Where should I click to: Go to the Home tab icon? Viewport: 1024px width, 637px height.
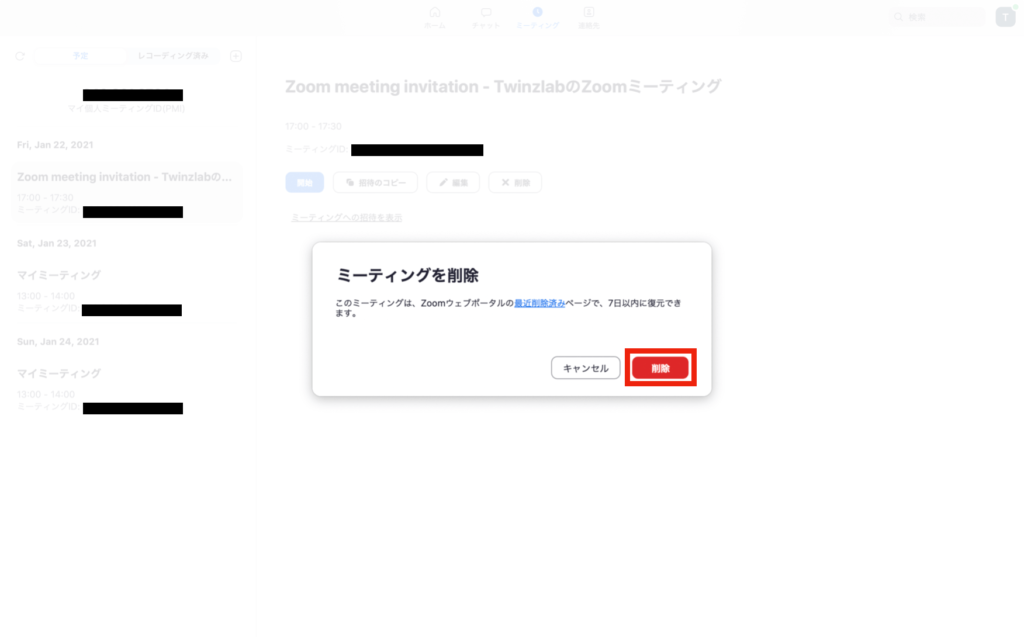click(435, 17)
